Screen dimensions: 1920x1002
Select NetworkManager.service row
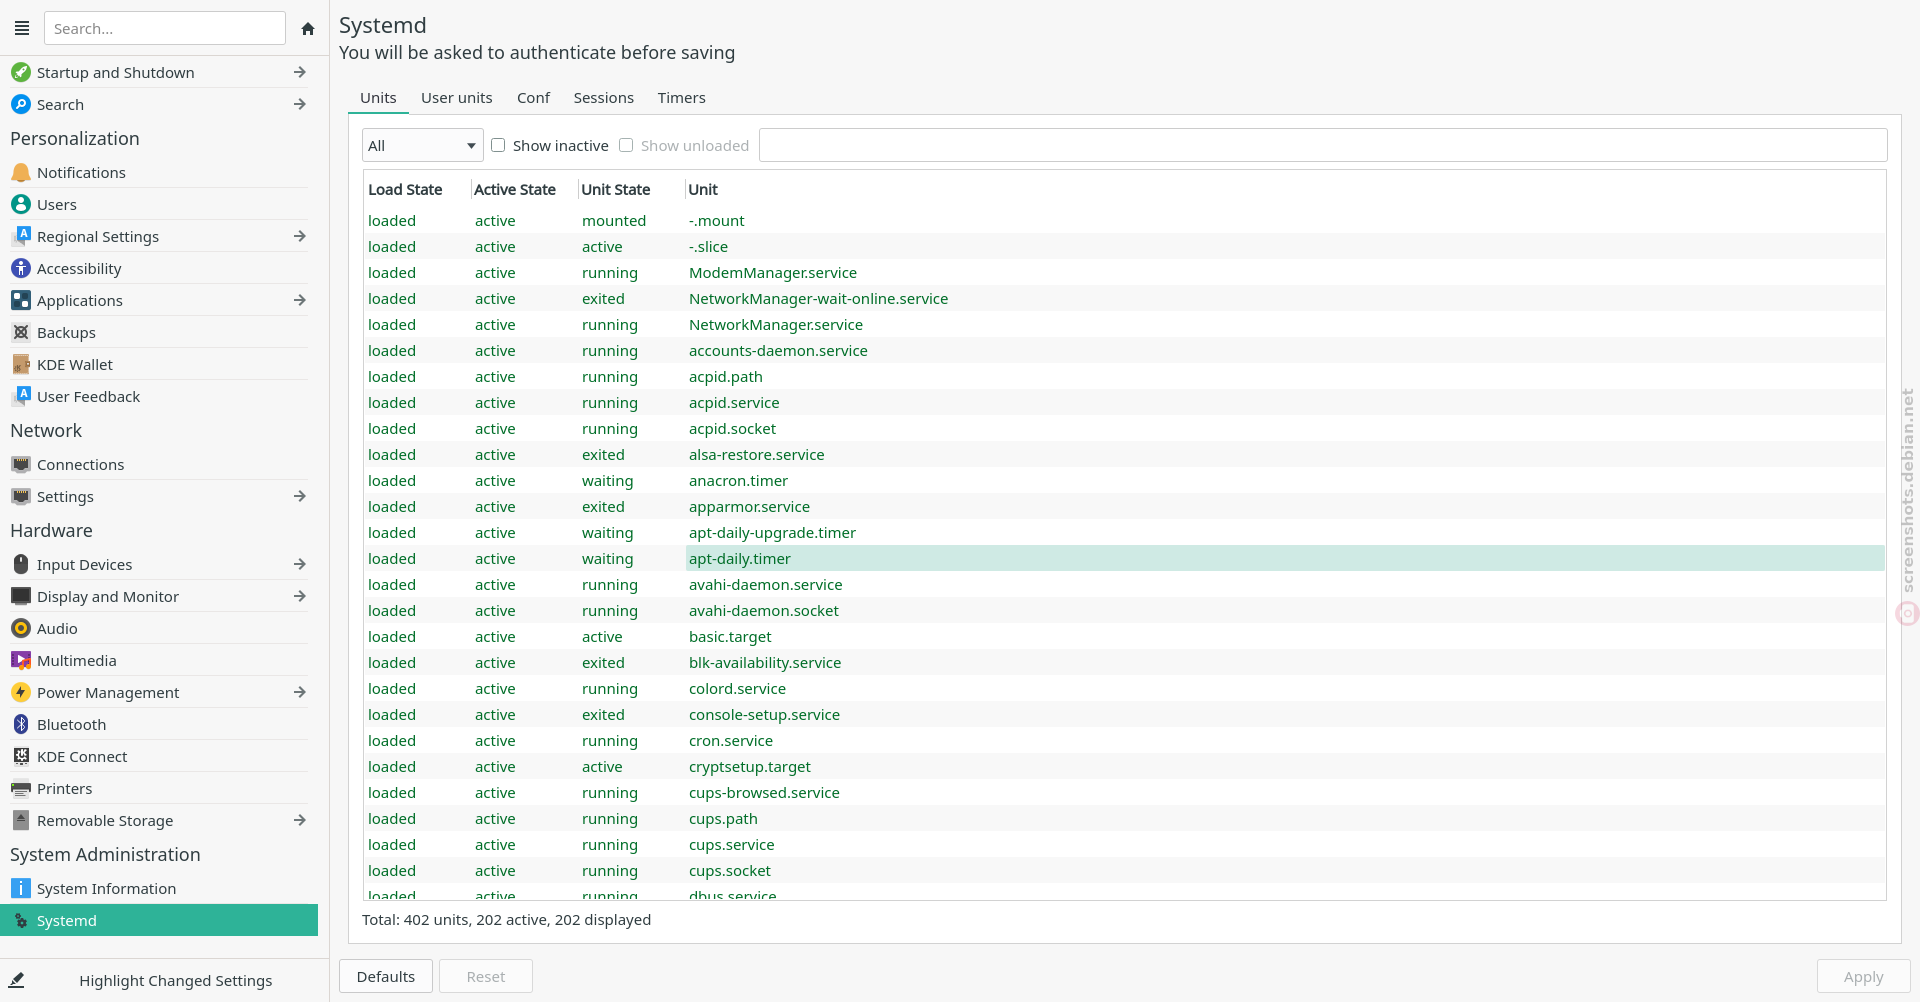(x=1124, y=324)
